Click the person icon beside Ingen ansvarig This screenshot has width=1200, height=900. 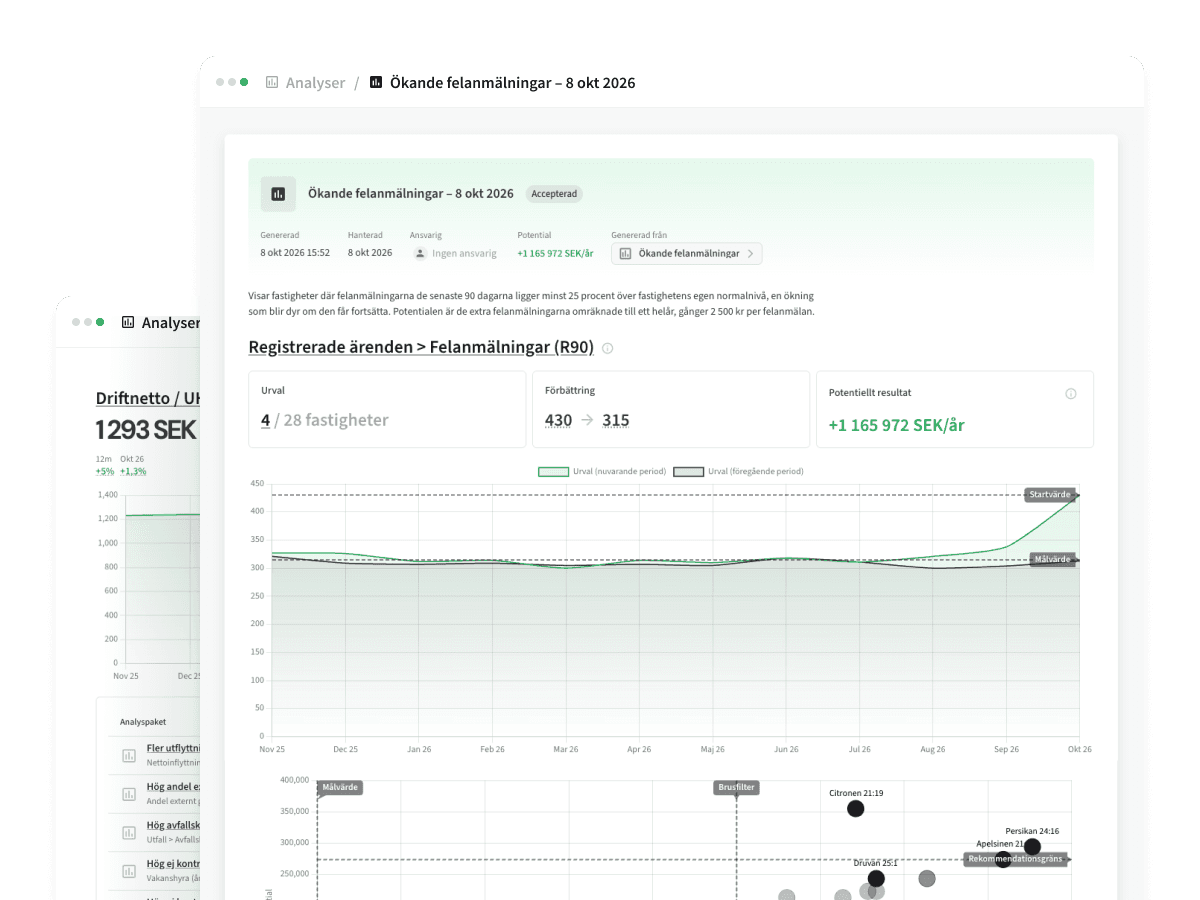pos(421,254)
